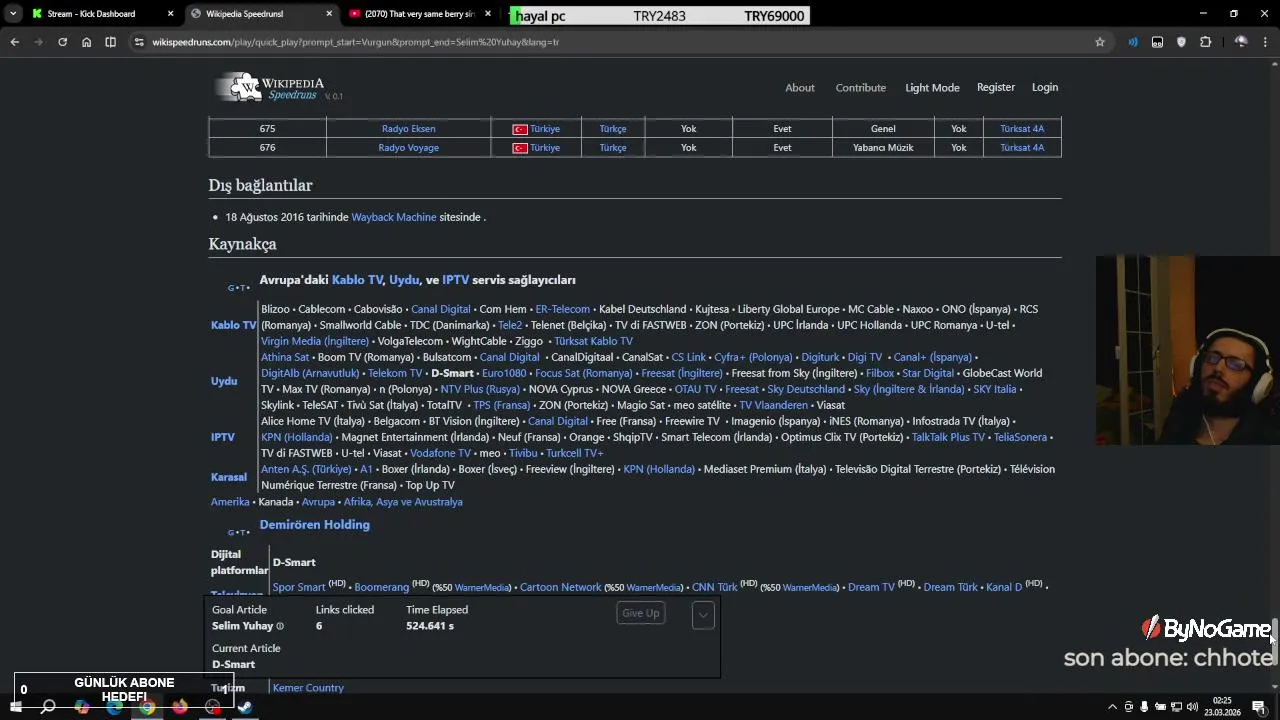Open the Cartoon Network link
The image size is (1280, 720).
560,587
